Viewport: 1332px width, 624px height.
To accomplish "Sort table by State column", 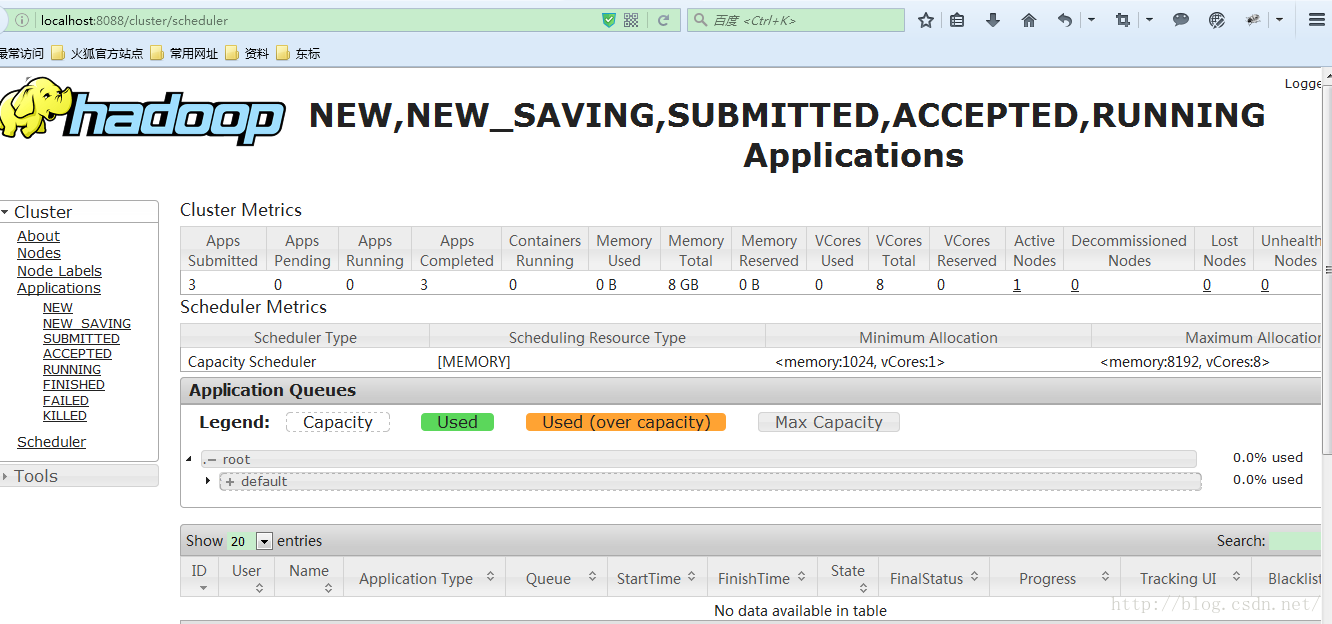I will click(848, 577).
